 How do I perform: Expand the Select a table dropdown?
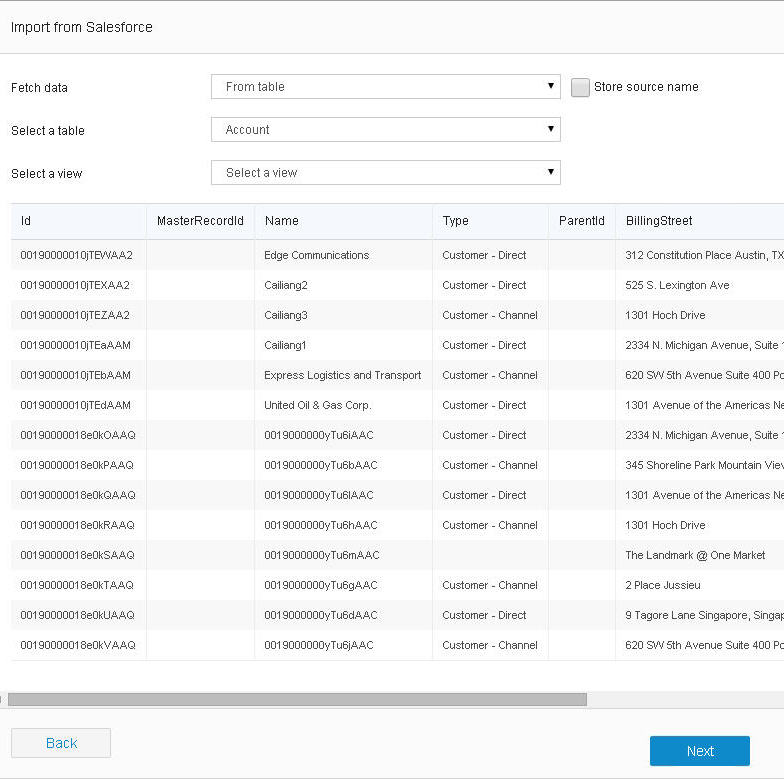tap(385, 130)
